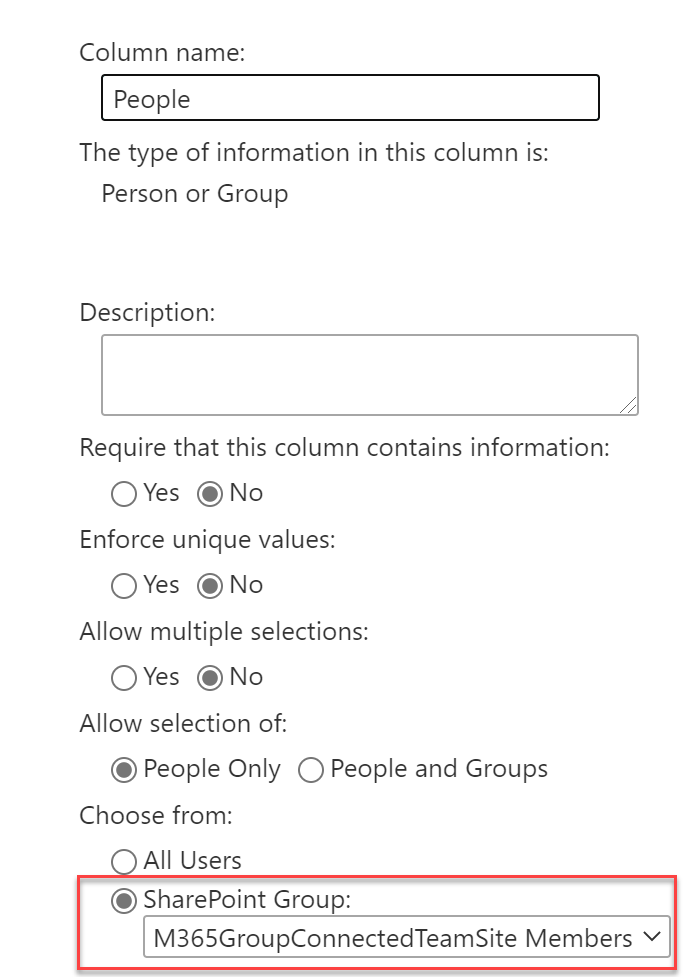Select Yes for Require column contains information
The image size is (686, 977).
tap(124, 494)
